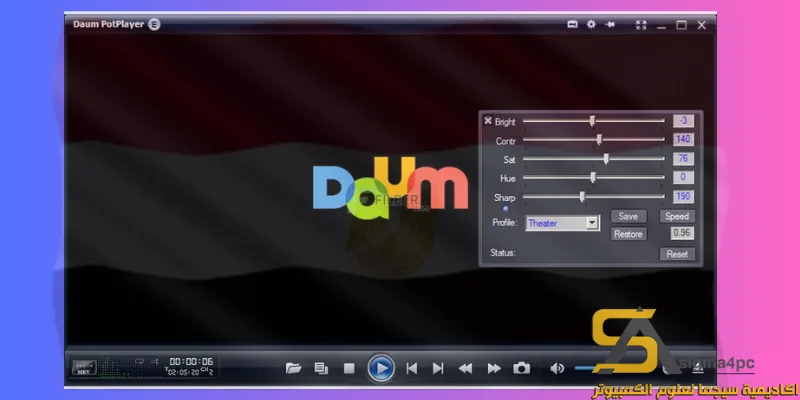Open the Daum PotPlayer title menu
The image size is (800, 400).
point(108,24)
